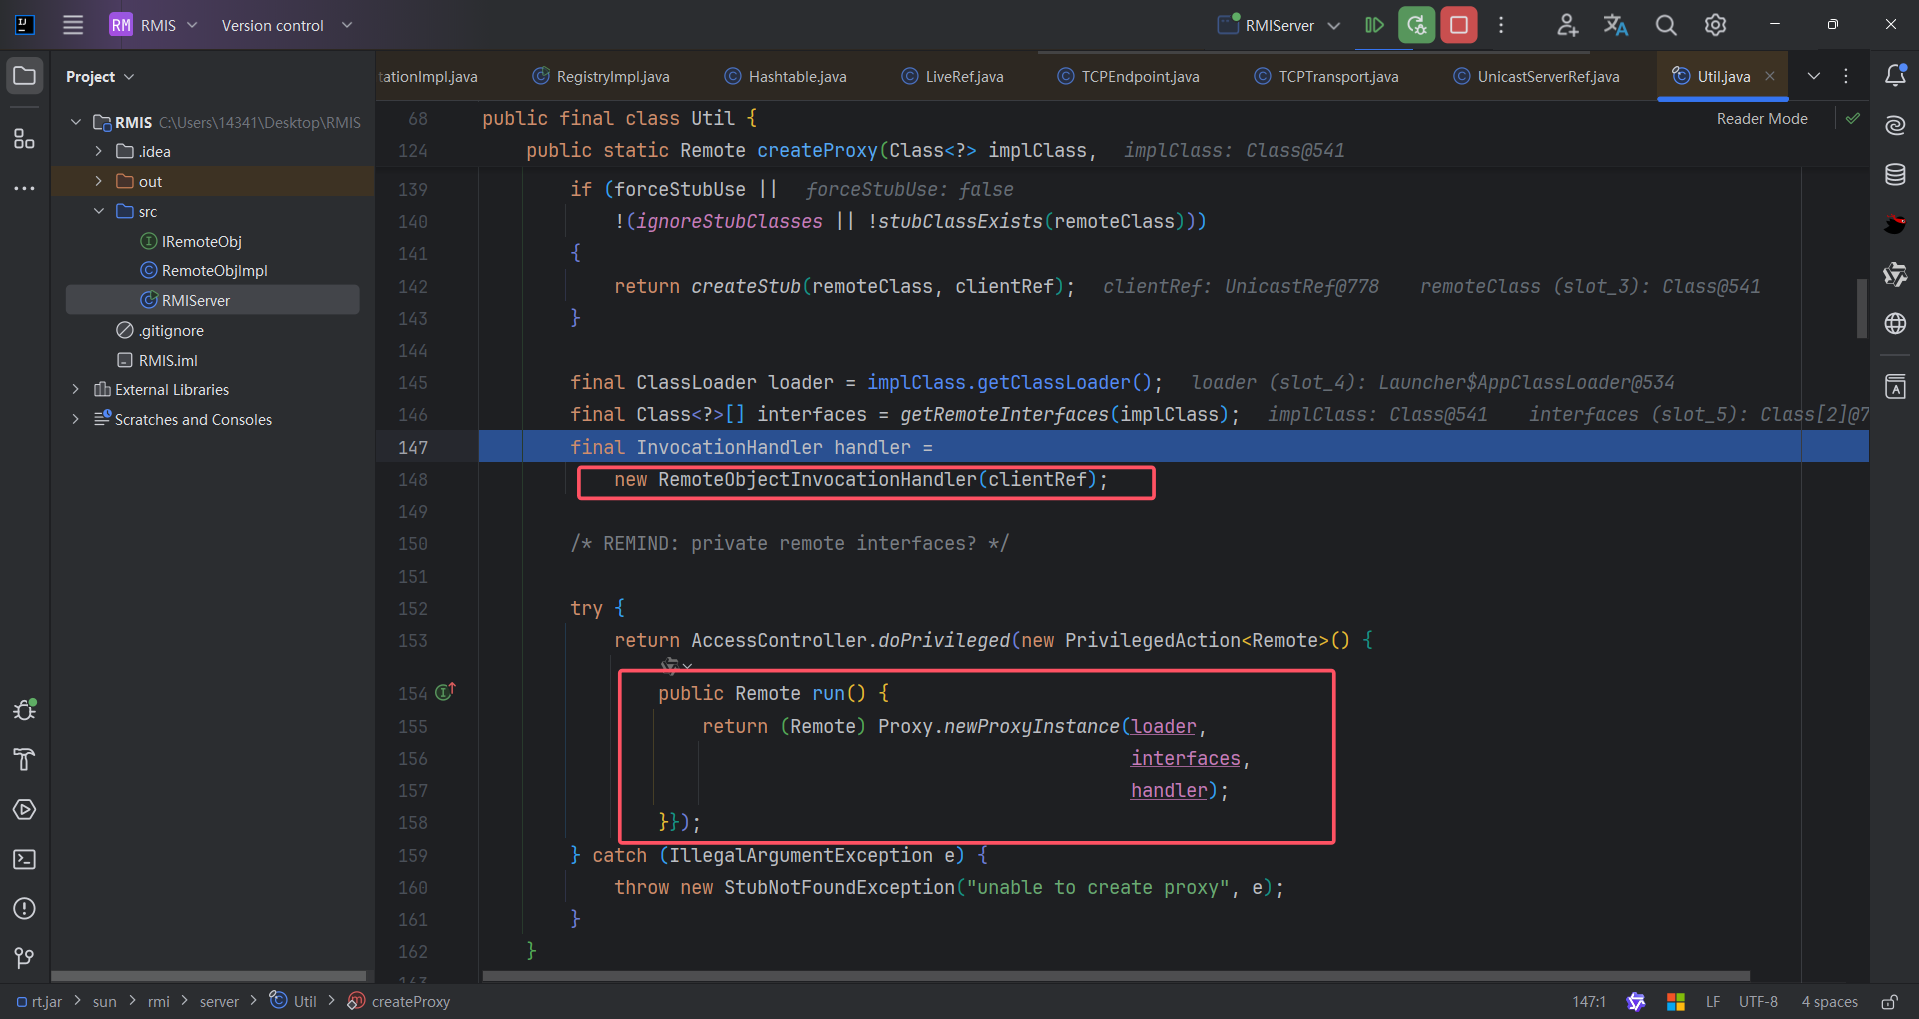The height and width of the screenshot is (1019, 1919).
Task: Open Search Everywhere magnifier
Action: click(x=1666, y=25)
